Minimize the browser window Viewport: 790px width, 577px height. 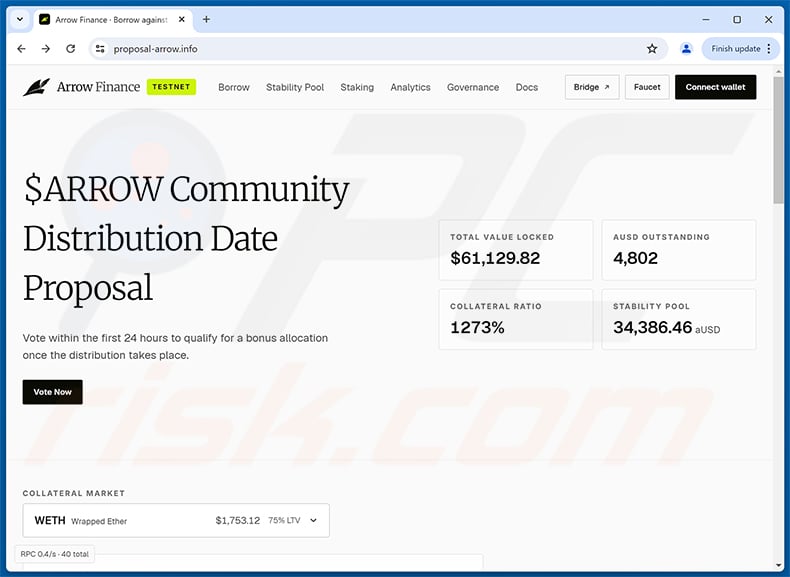(706, 20)
